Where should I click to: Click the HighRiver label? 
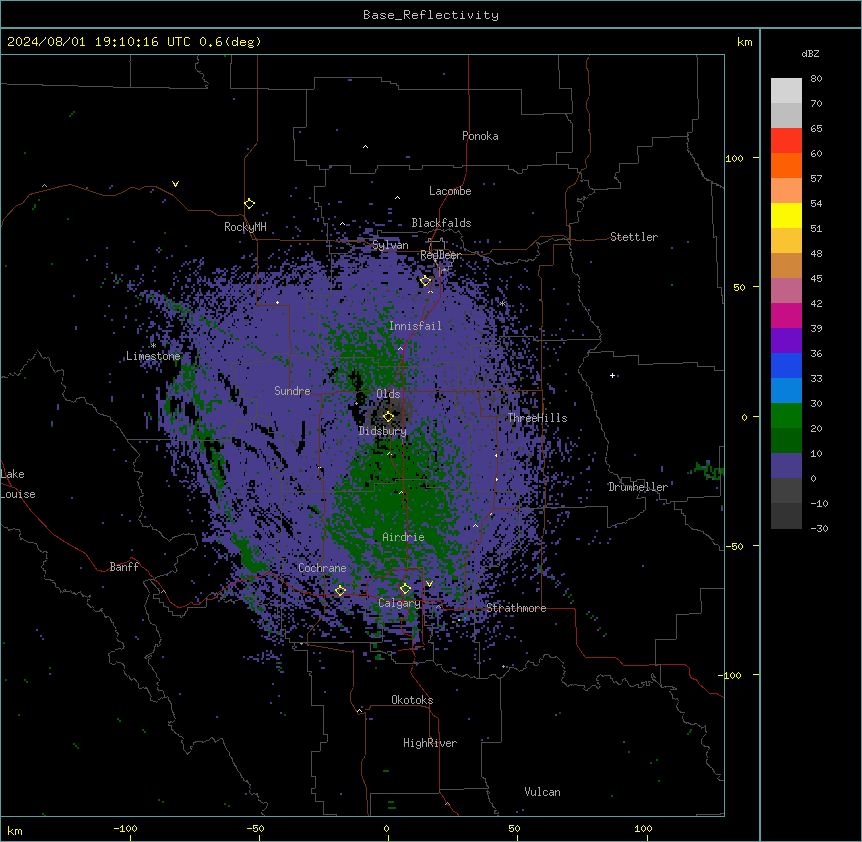[430, 743]
